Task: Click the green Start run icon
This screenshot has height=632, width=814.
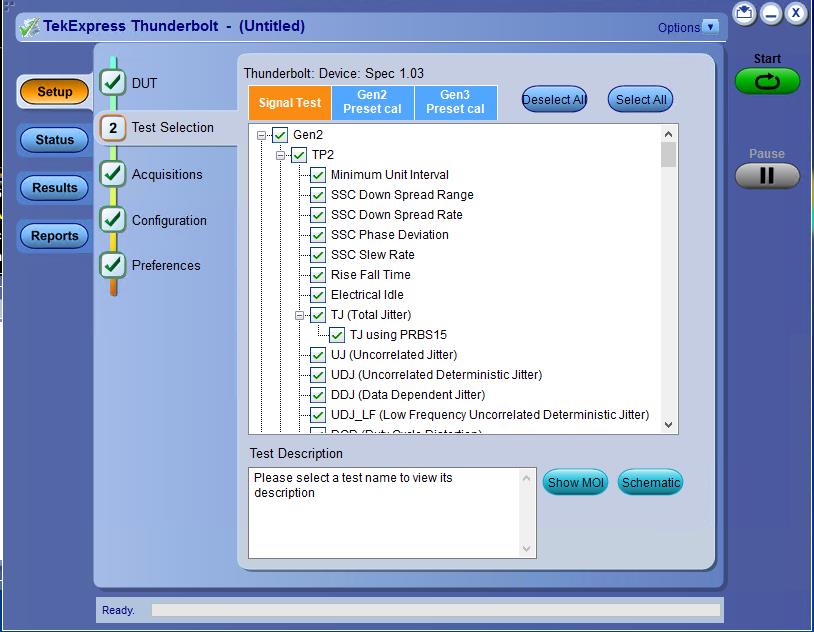Action: (x=767, y=82)
